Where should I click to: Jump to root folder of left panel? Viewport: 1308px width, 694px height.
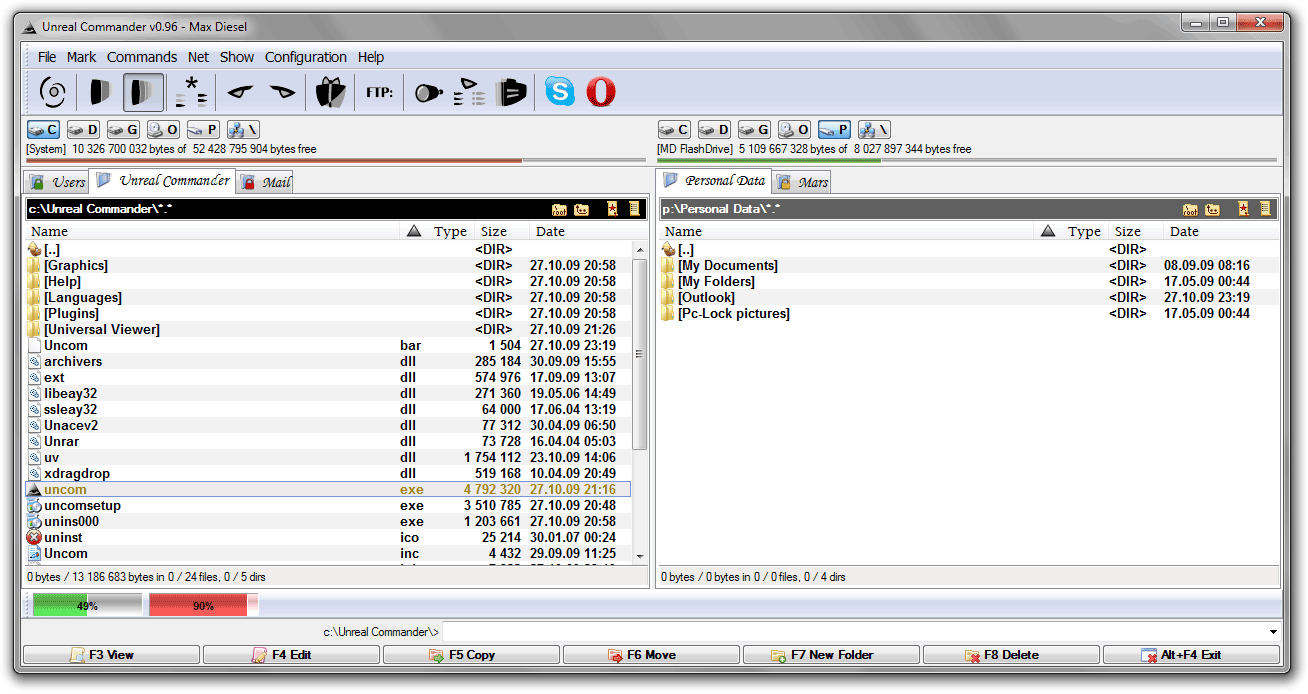pos(559,209)
